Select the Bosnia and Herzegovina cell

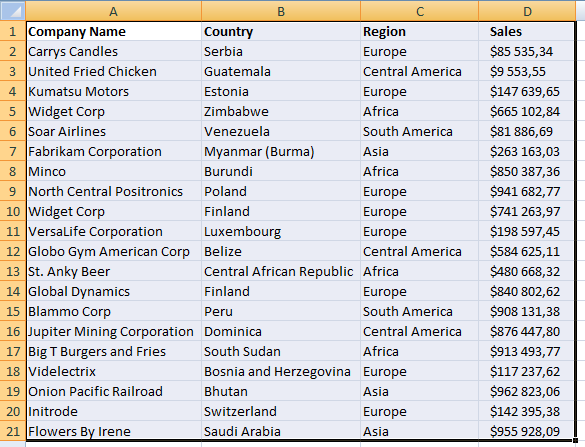(x=281, y=371)
